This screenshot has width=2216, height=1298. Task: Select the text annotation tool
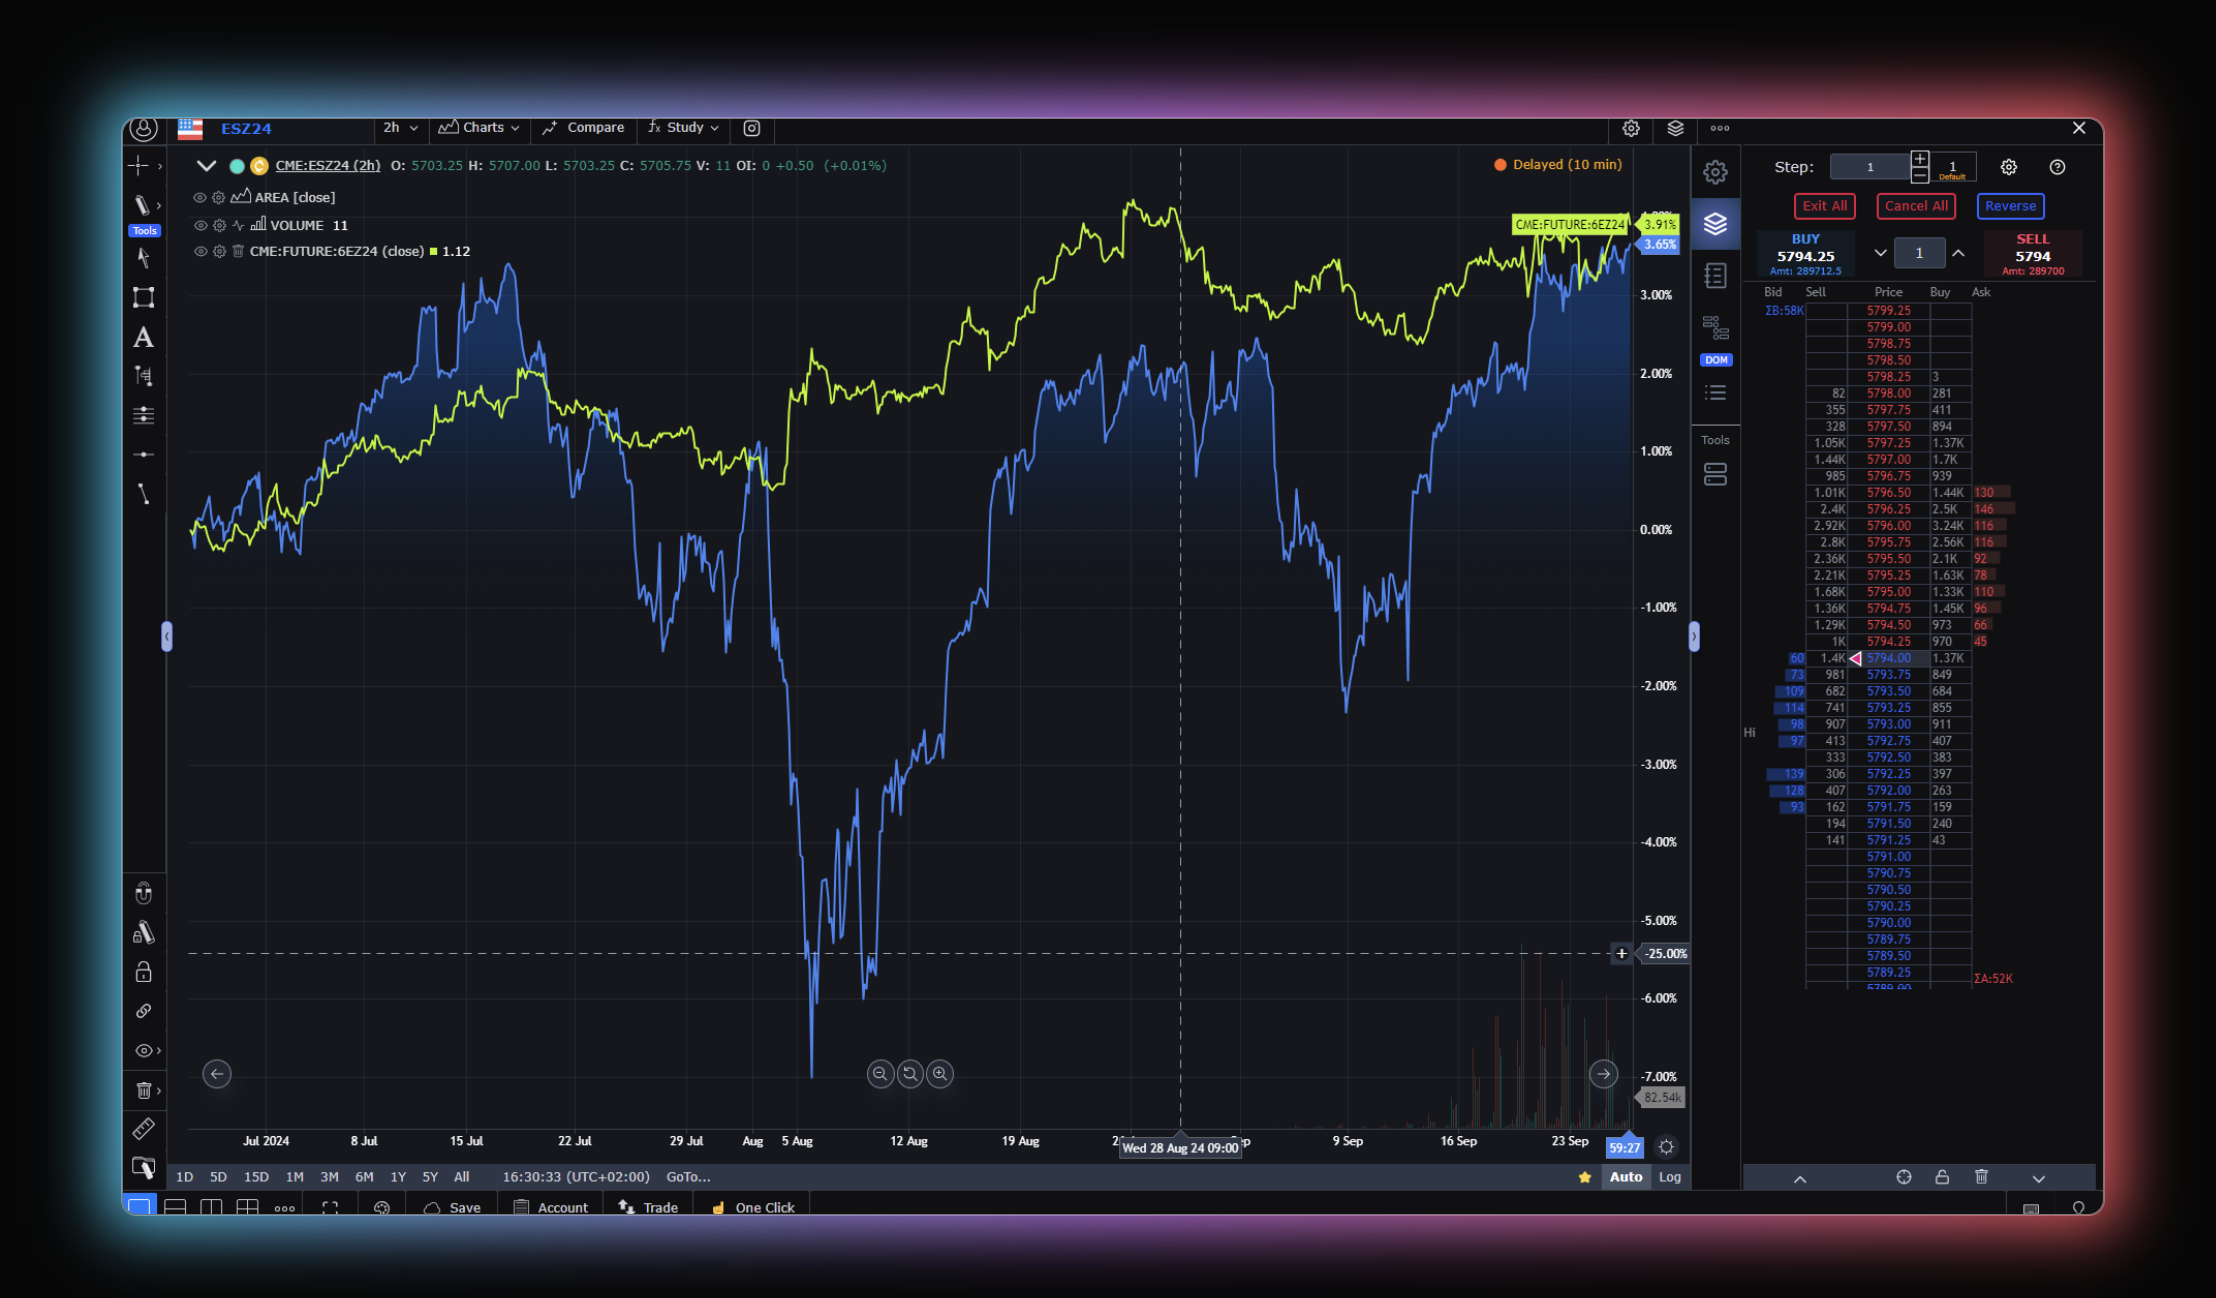[142, 339]
